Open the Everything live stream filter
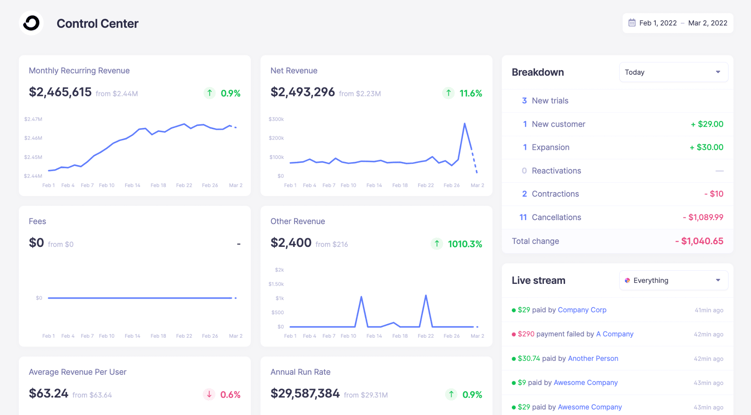Viewport: 751px width, 415px height. [673, 280]
